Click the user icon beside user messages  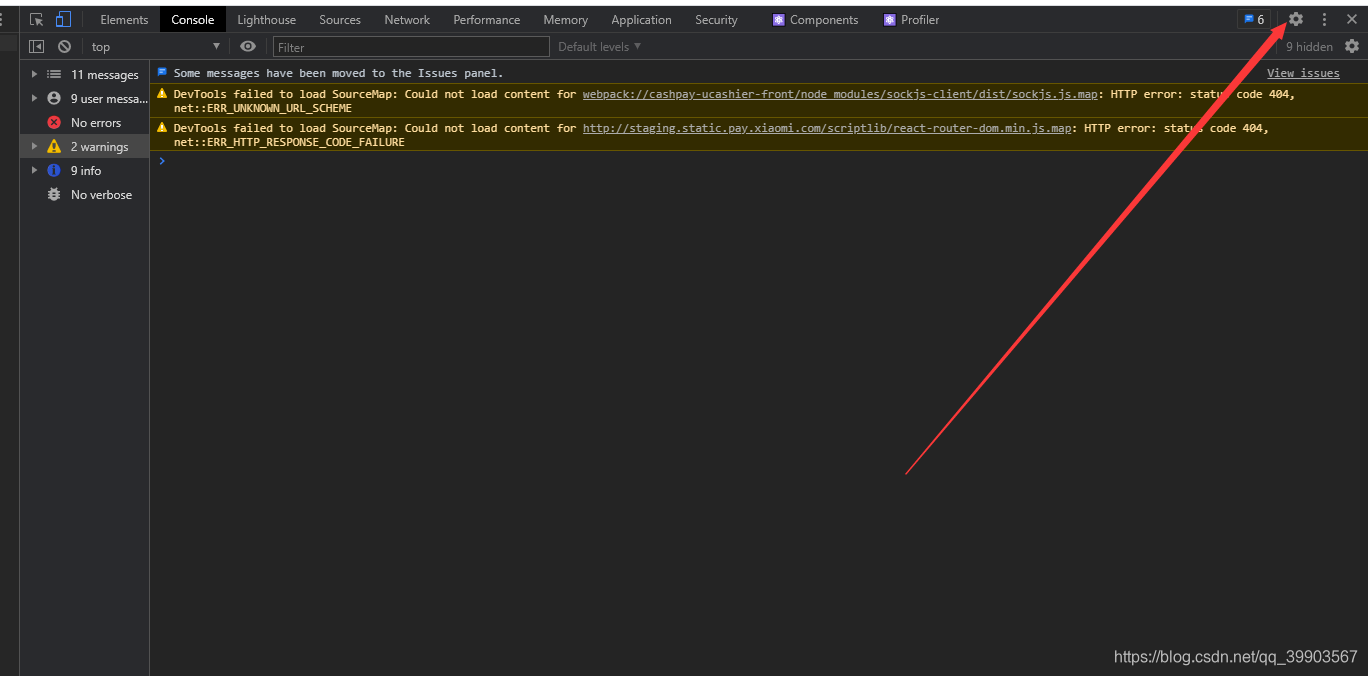coord(54,98)
